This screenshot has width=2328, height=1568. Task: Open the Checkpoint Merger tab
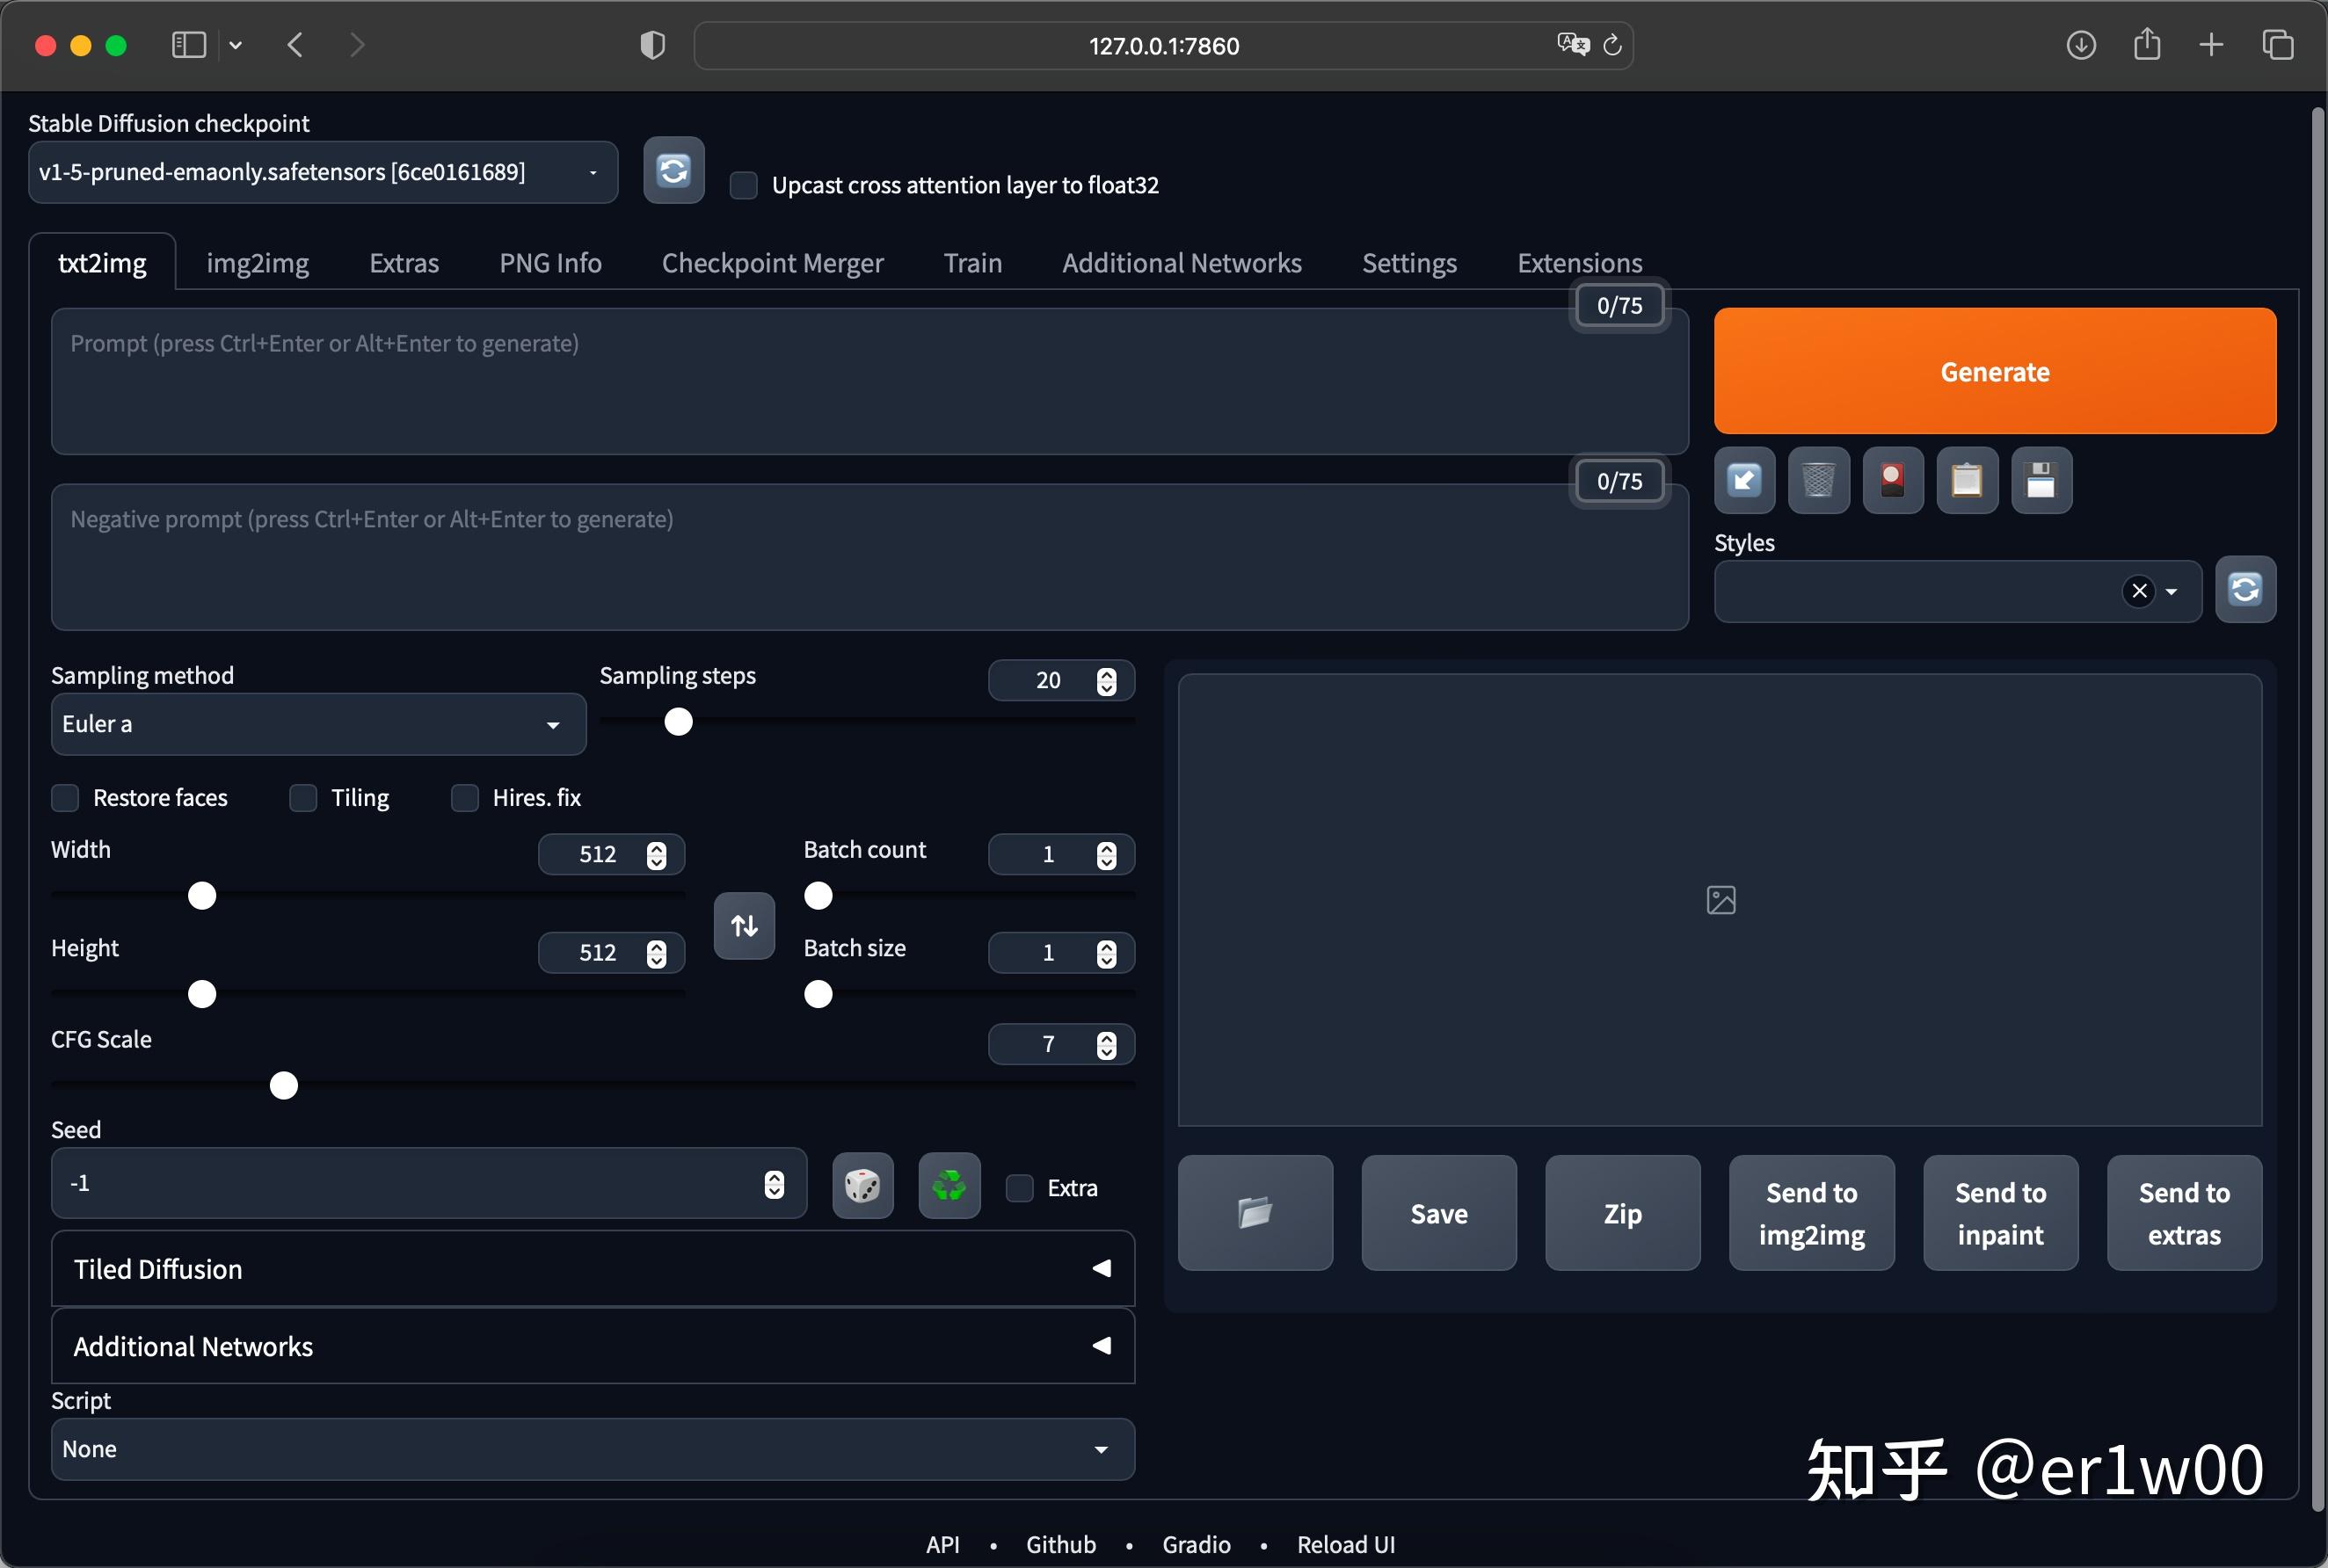[x=772, y=263]
